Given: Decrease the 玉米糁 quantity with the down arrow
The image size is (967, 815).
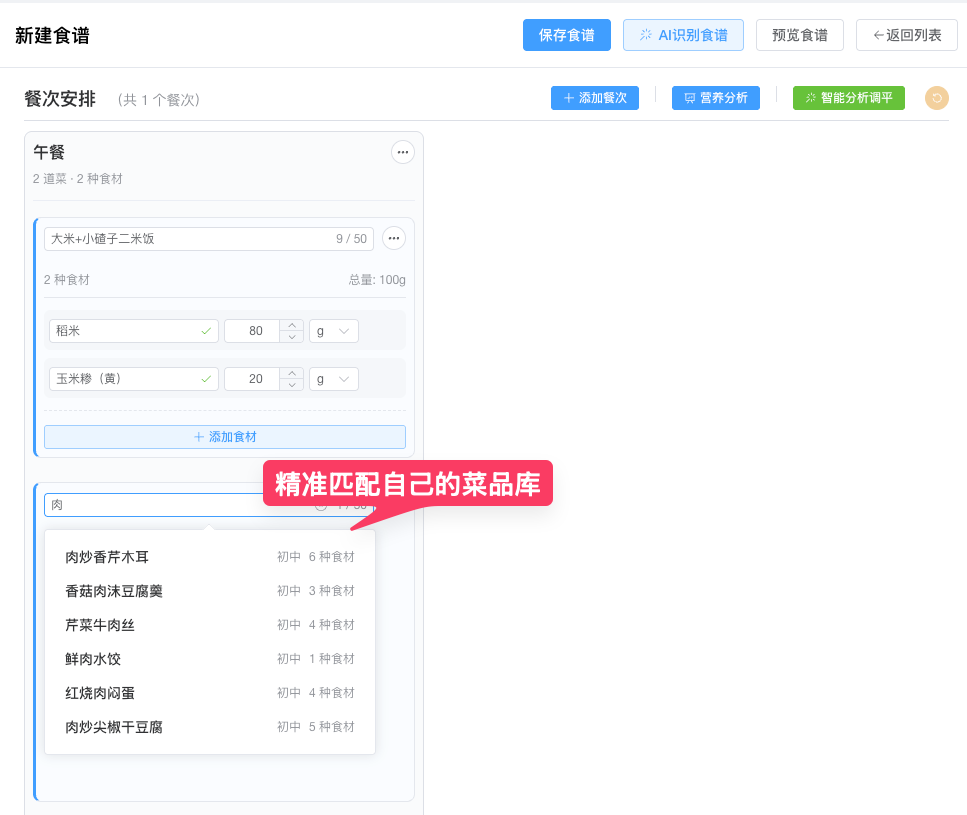Looking at the screenshot, I should tap(291, 385).
